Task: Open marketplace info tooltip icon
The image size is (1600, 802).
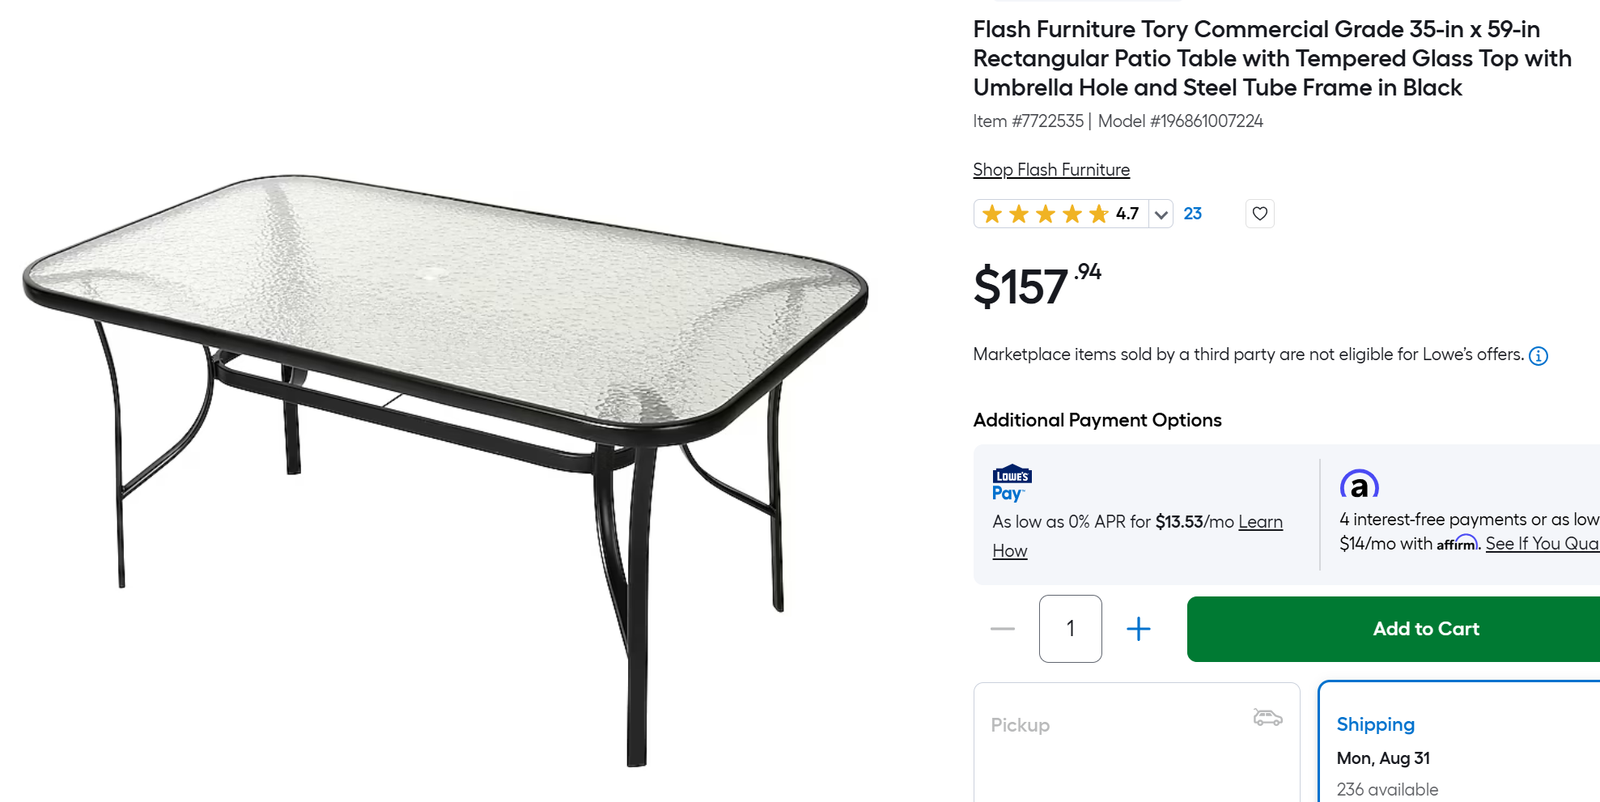Action: point(1539,356)
